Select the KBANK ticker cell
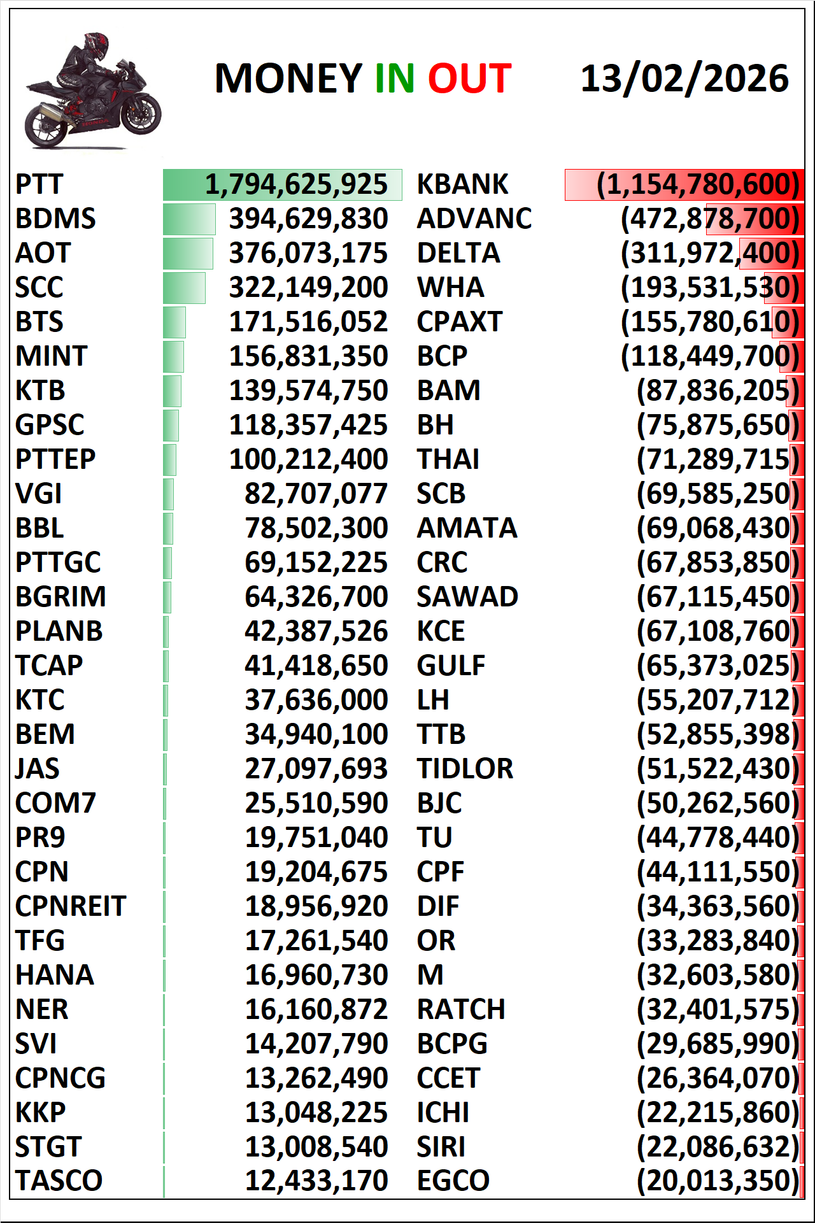 click(463, 184)
